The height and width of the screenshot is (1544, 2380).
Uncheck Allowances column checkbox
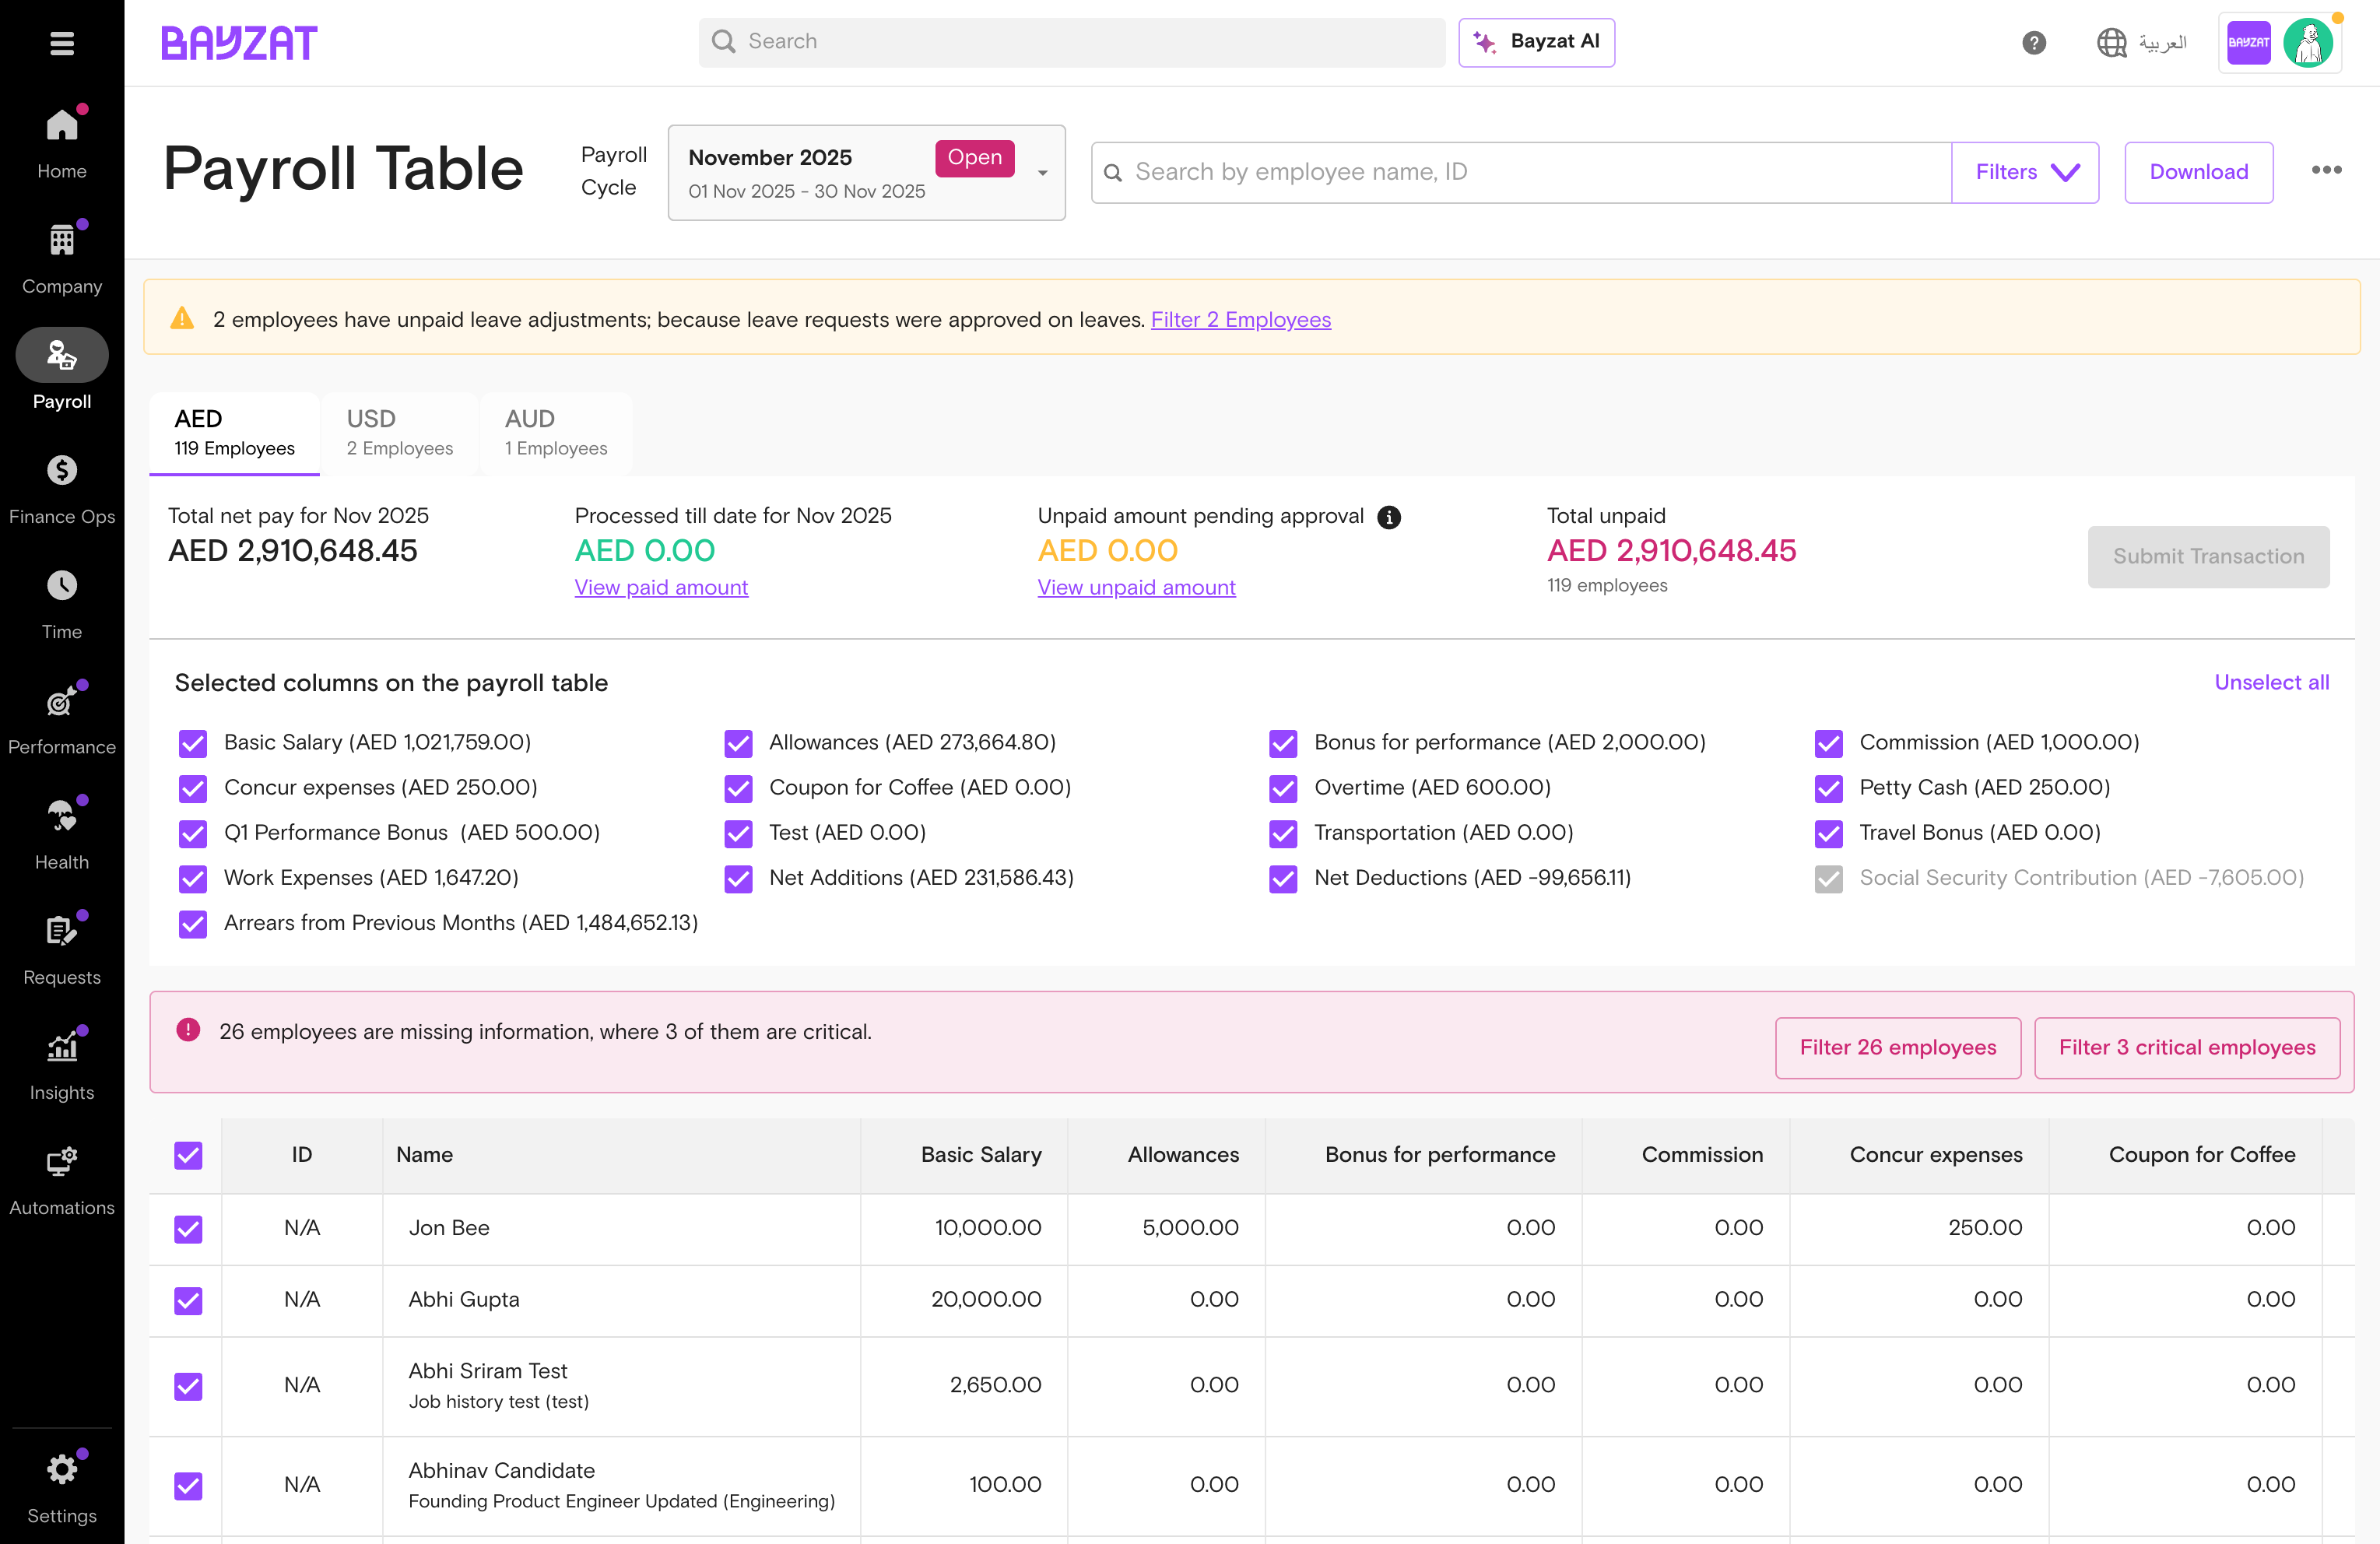click(738, 743)
